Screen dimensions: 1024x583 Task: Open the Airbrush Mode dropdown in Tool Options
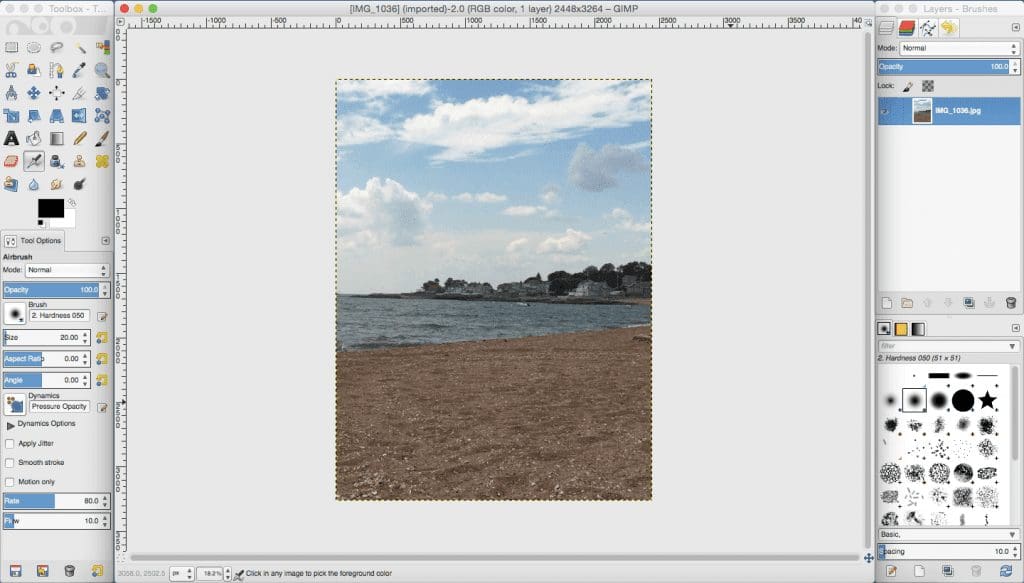(x=67, y=270)
